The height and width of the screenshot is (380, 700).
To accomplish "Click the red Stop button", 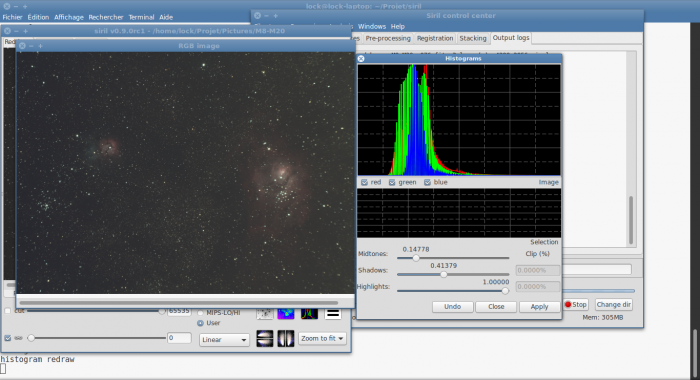I will [576, 305].
